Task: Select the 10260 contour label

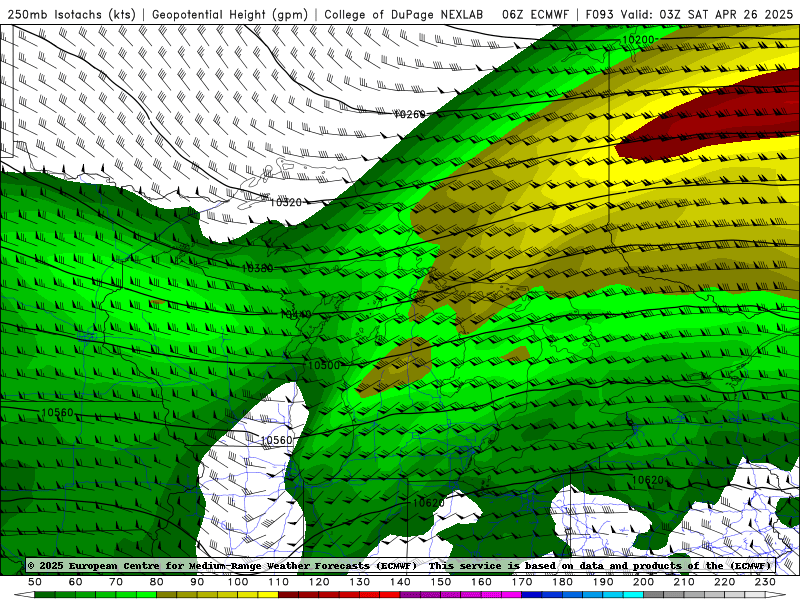Action: tap(410, 114)
